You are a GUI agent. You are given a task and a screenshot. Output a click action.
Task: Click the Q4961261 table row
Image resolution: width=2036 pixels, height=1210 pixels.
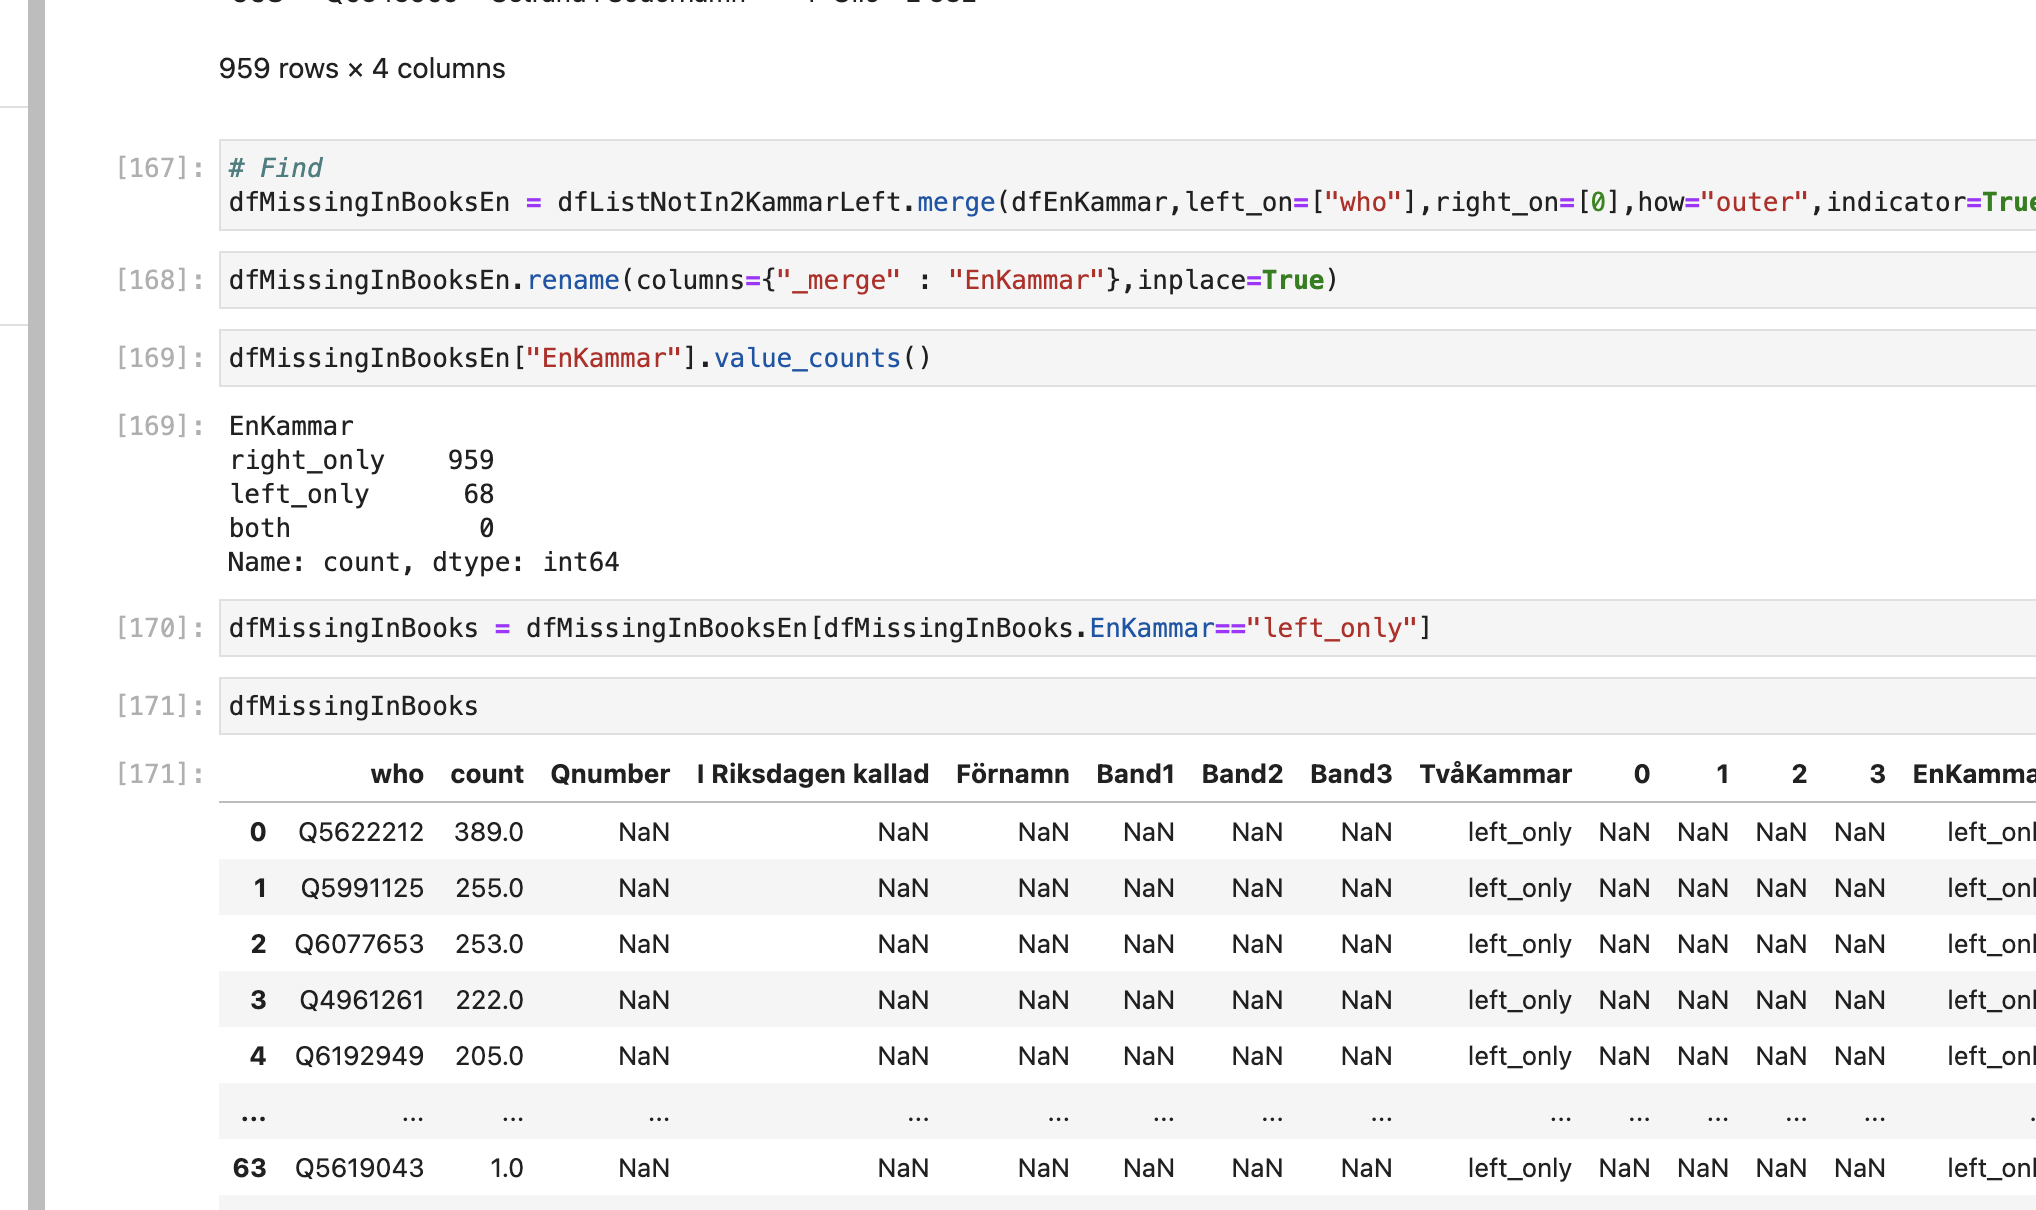click(361, 999)
